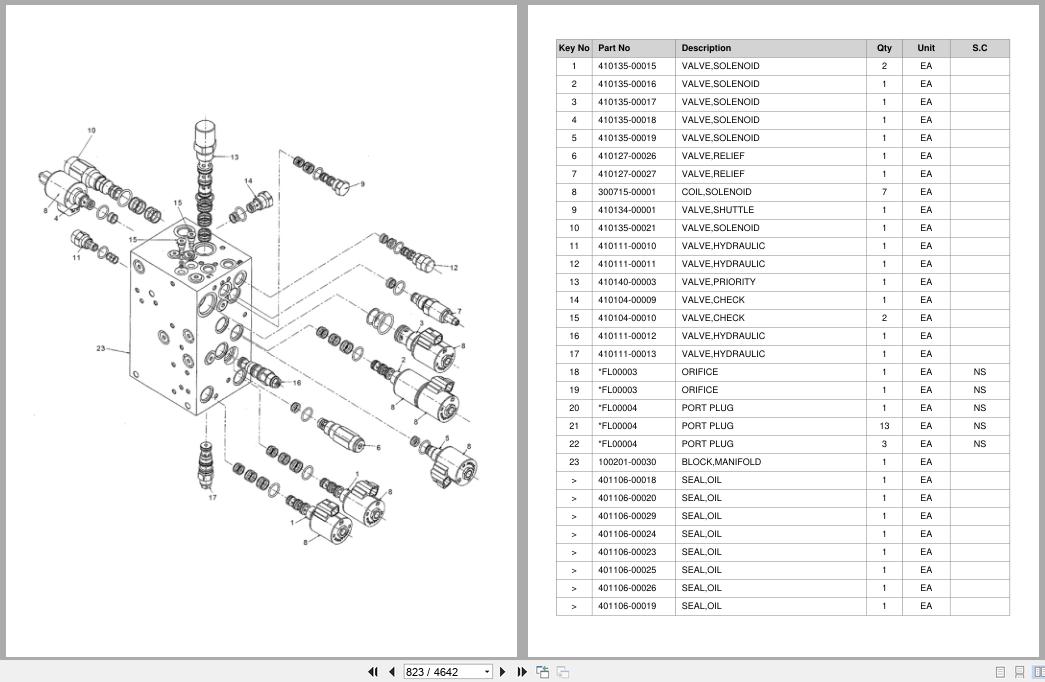
Task: Click PORT PLUG description in row 22
Action: click(707, 444)
